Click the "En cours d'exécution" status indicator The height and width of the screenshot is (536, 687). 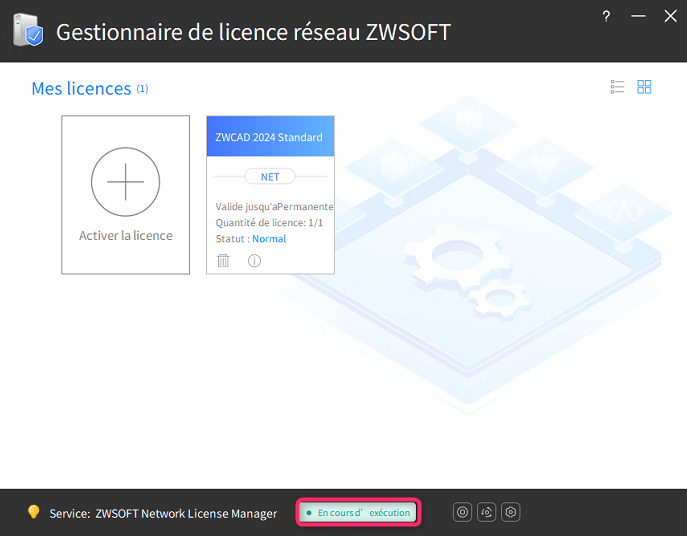pyautogui.click(x=359, y=513)
